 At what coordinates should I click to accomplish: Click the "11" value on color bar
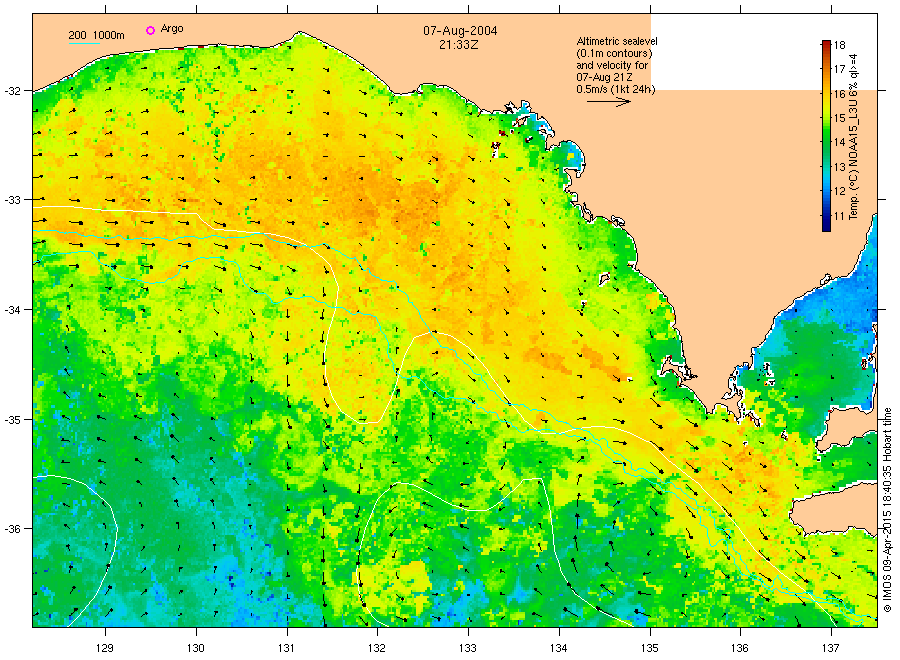[x=839, y=216]
